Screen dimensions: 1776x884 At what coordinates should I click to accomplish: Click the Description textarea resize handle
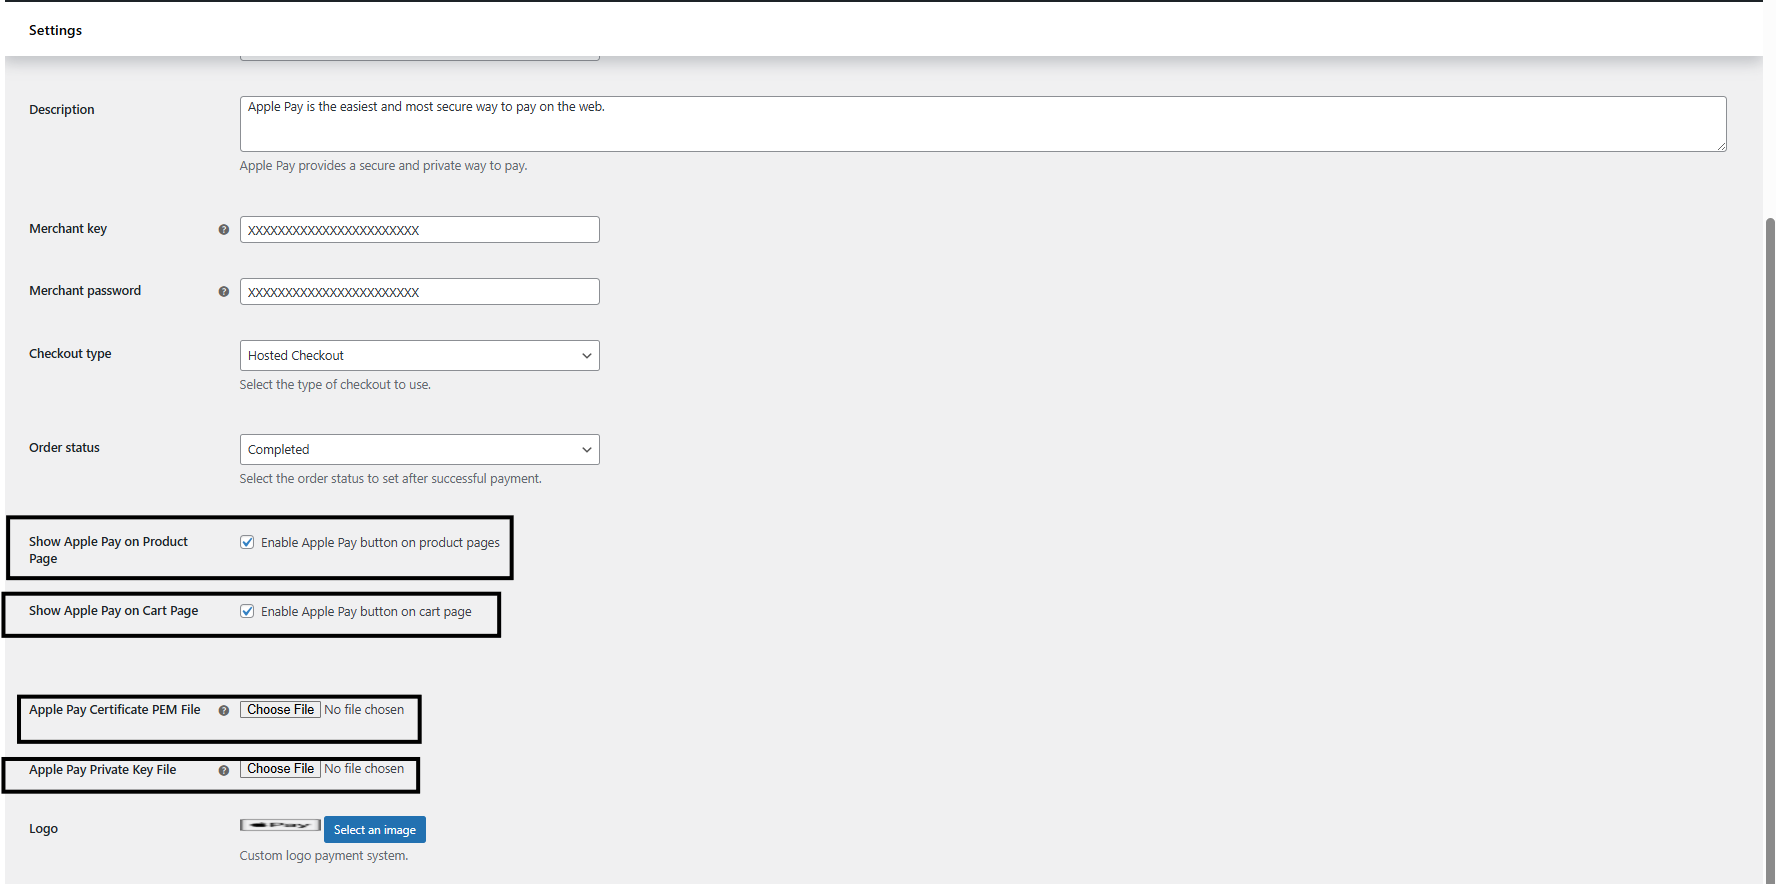1721,146
